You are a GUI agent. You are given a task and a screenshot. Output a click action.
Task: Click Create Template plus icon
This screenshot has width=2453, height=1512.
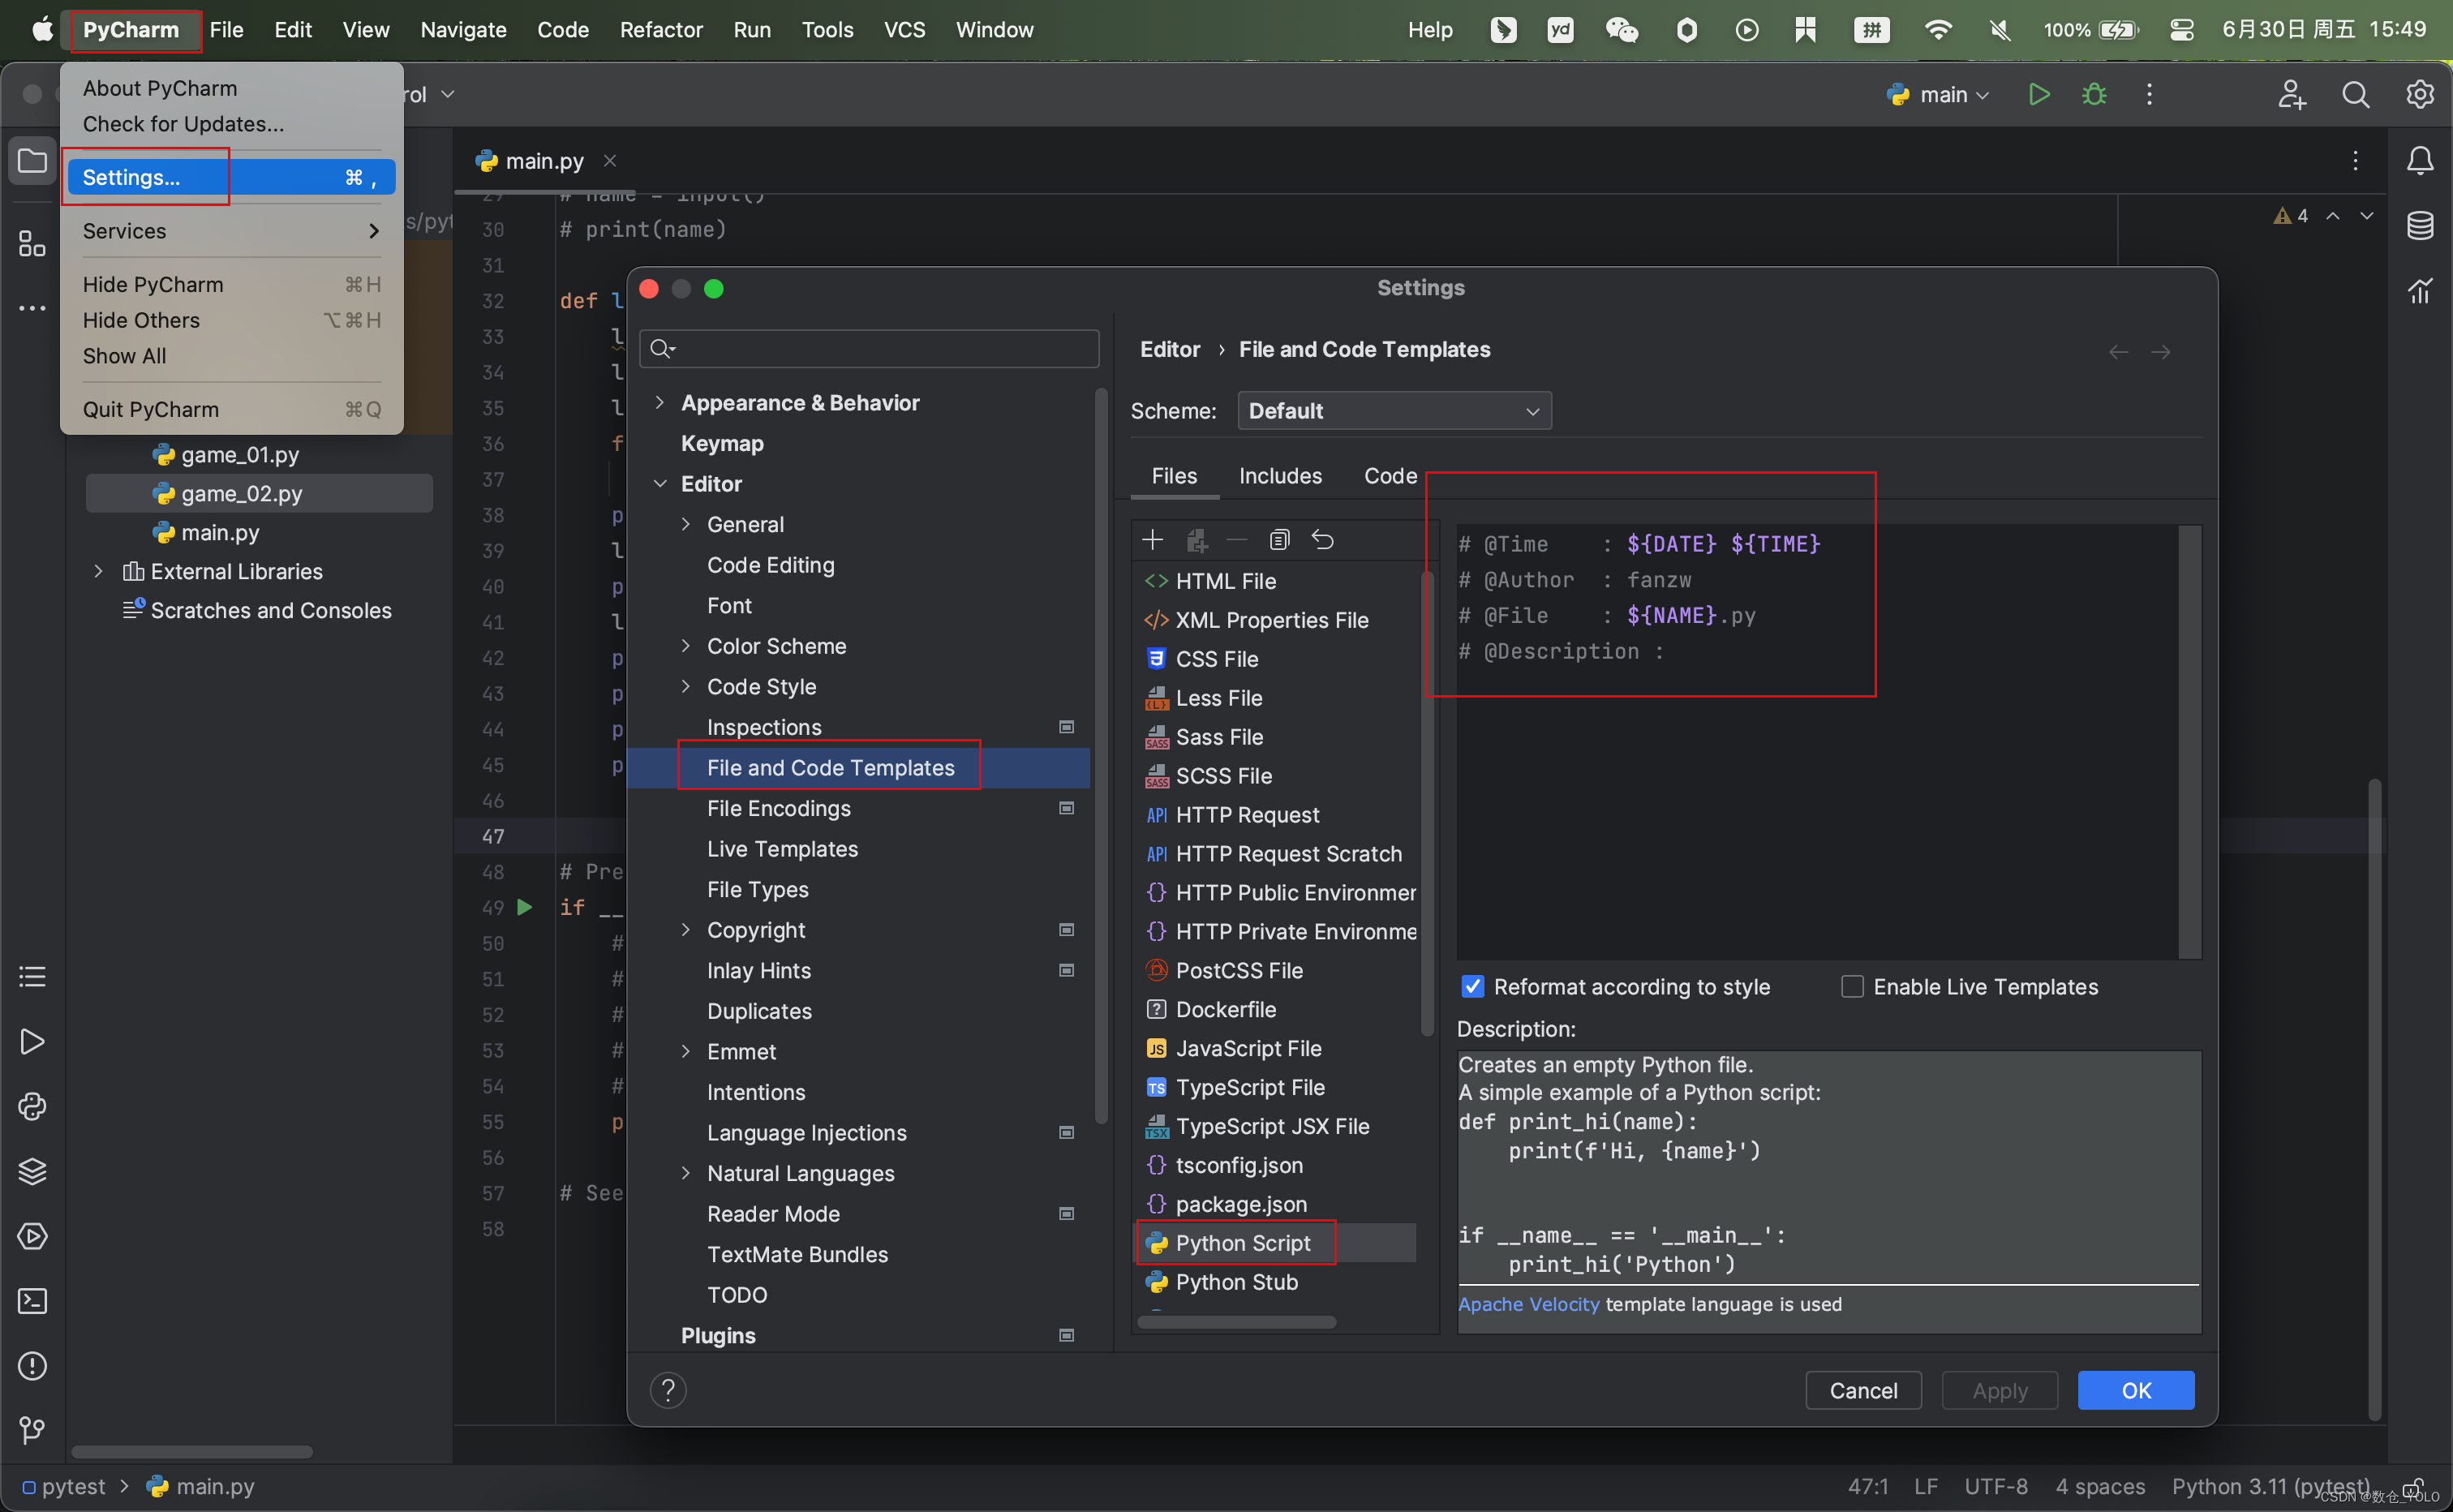1152,540
